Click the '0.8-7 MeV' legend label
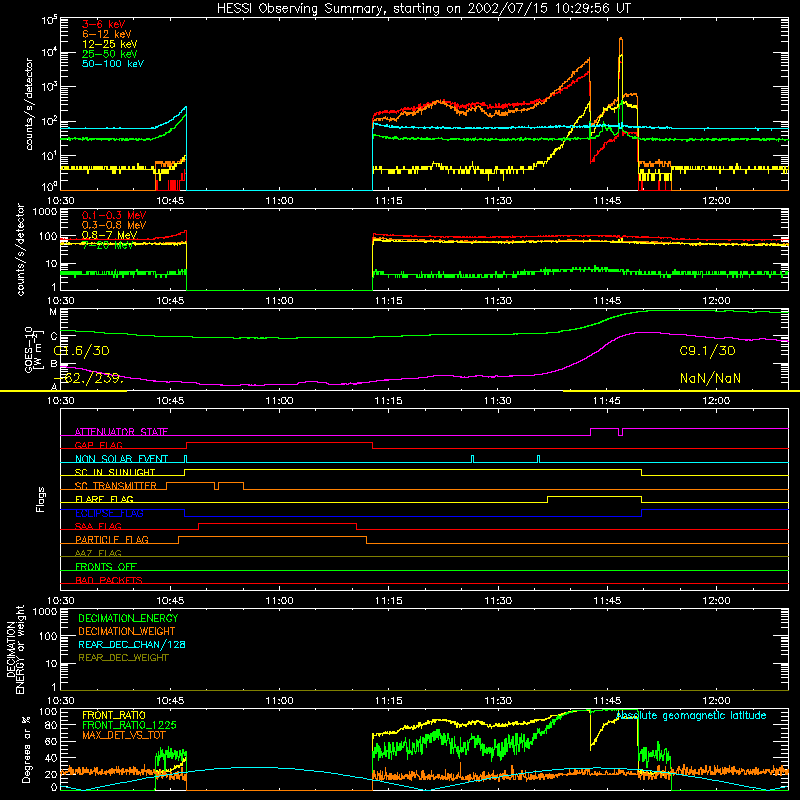Image resolution: width=800 pixels, height=800 pixels. point(110,235)
